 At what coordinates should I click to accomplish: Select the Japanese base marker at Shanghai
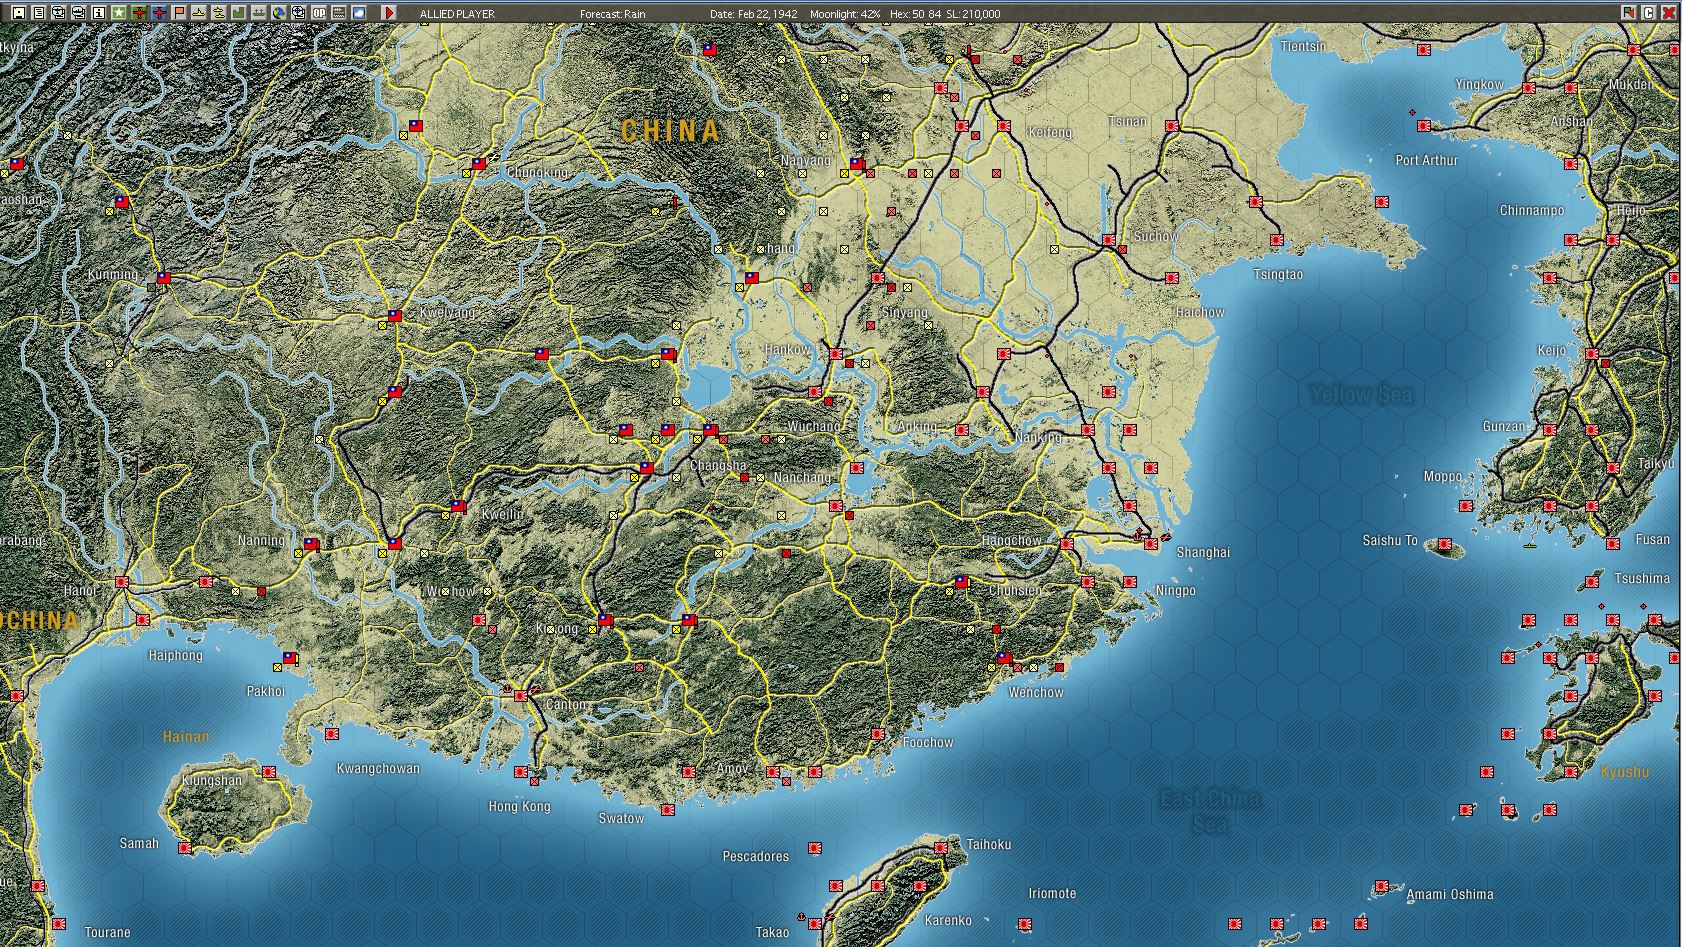point(1151,543)
